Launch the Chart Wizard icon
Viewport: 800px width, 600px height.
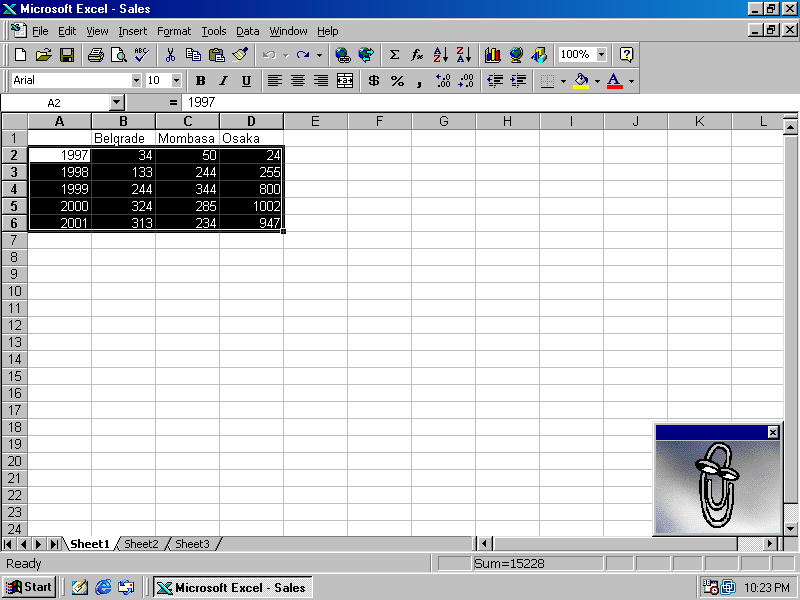(492, 55)
